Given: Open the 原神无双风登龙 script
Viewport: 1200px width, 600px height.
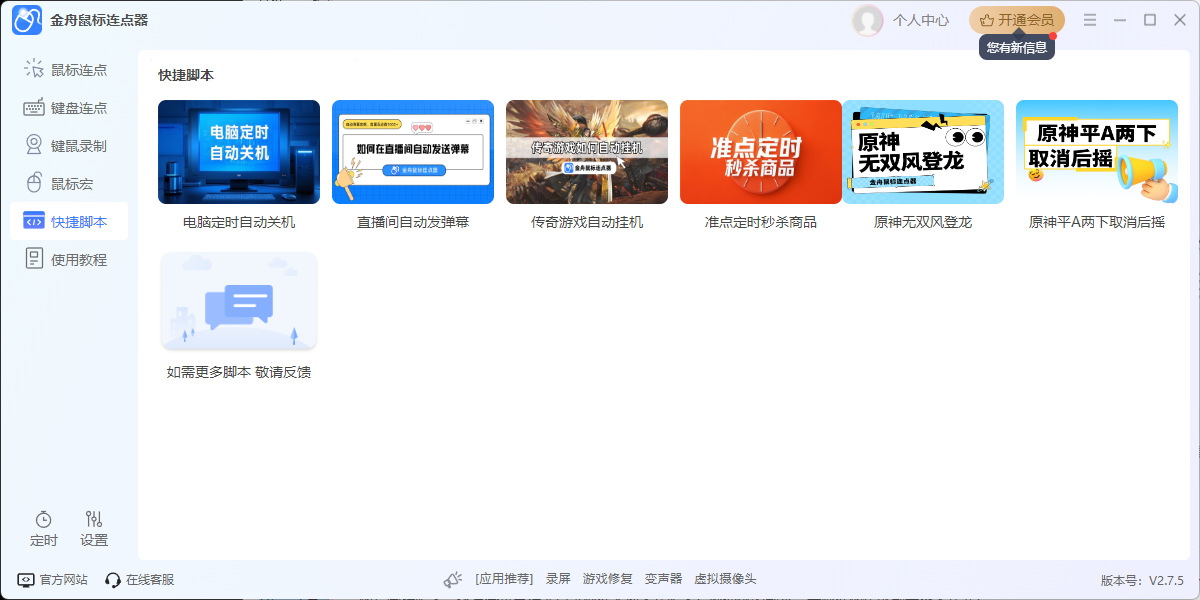Looking at the screenshot, I should click(922, 152).
